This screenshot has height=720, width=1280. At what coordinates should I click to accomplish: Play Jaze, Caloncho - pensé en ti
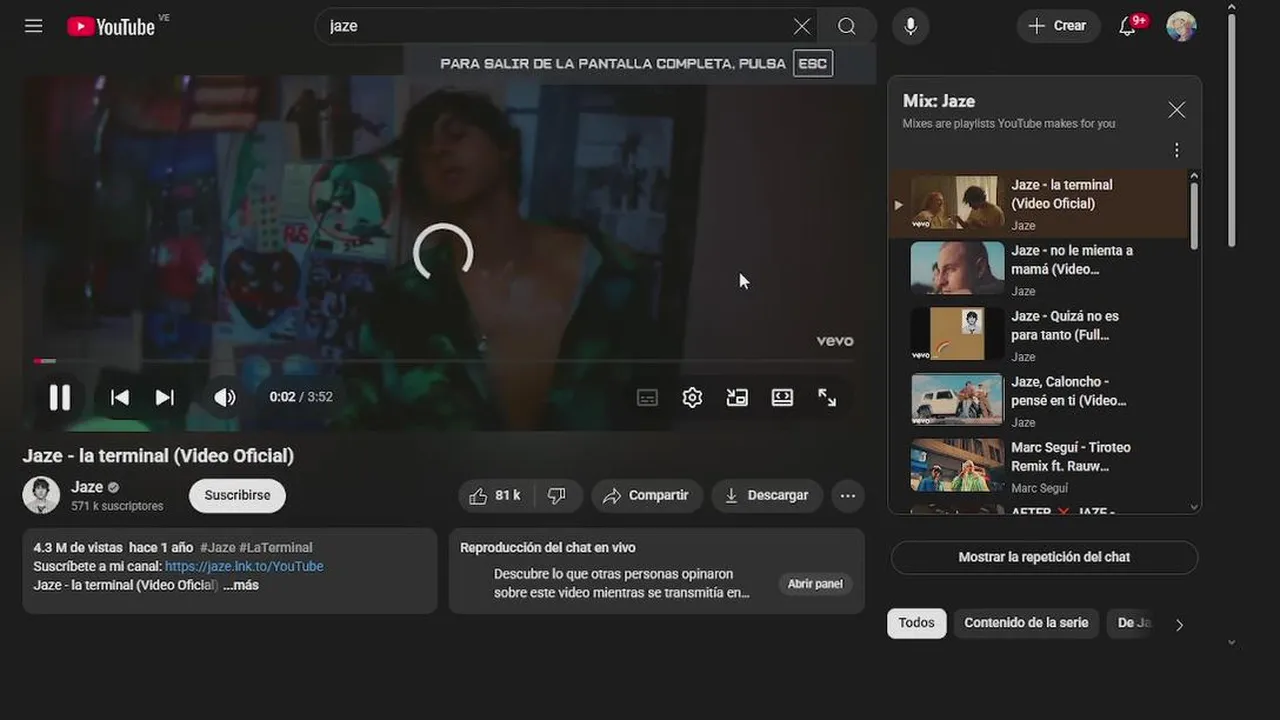click(1038, 400)
